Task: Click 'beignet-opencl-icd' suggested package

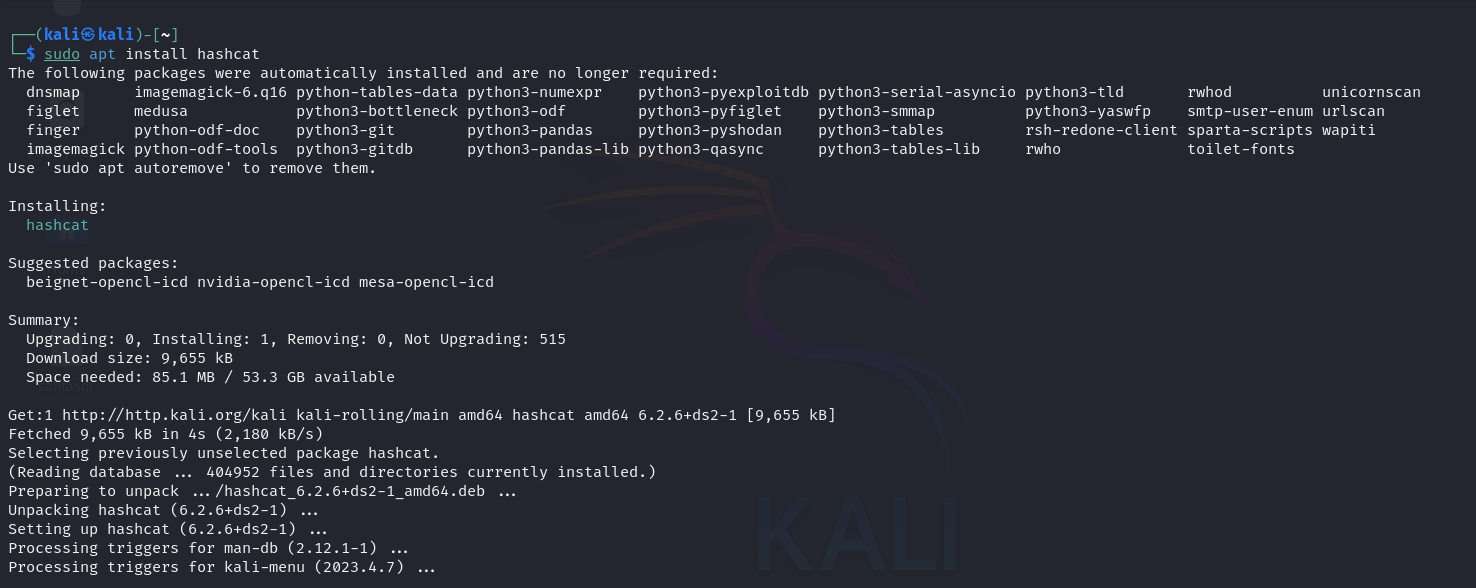Action: coord(107,282)
